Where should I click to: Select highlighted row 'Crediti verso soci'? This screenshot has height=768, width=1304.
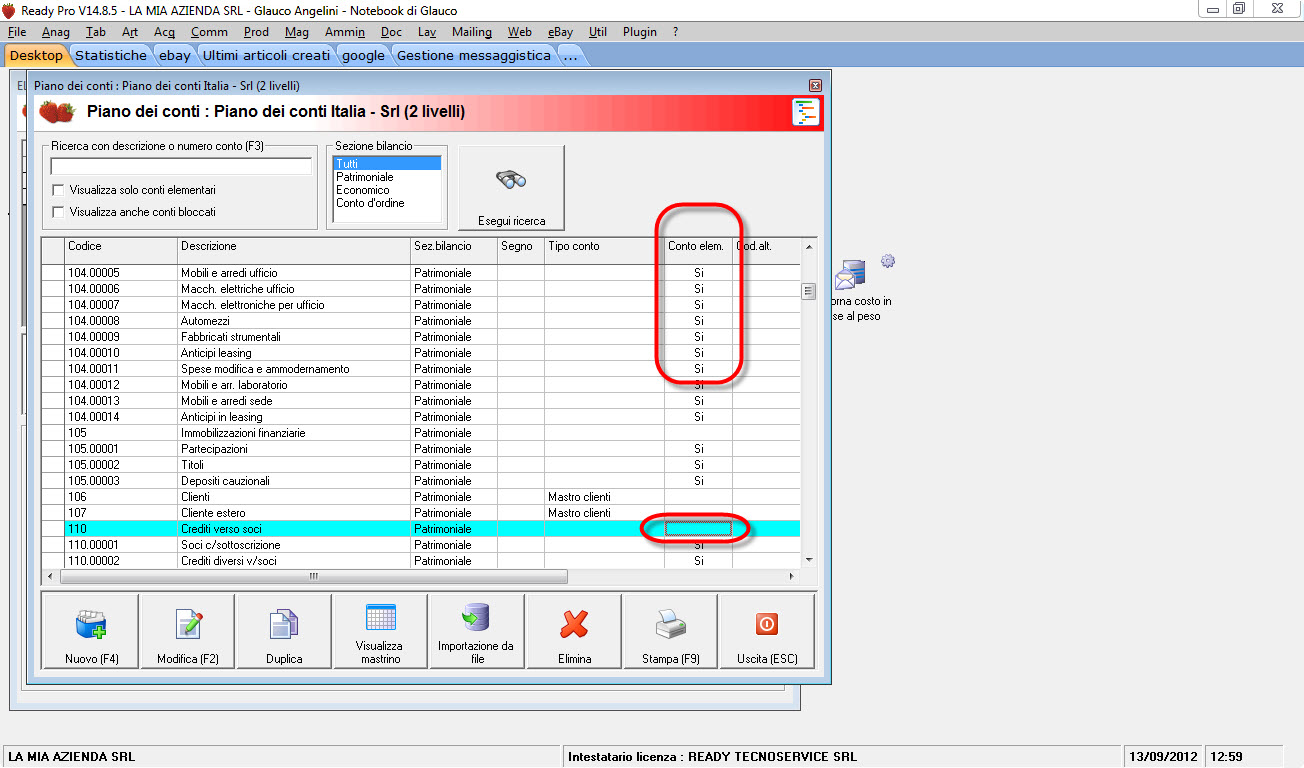pyautogui.click(x=420, y=529)
